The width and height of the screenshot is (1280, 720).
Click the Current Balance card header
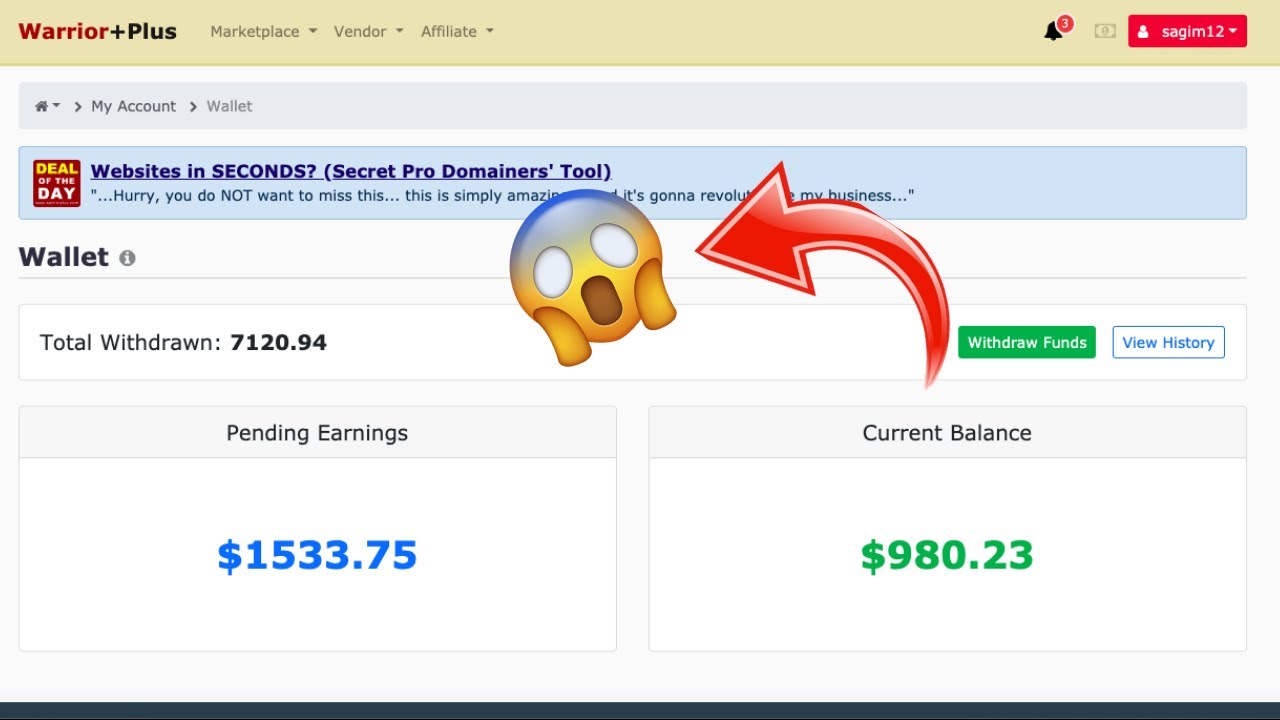[x=947, y=433]
